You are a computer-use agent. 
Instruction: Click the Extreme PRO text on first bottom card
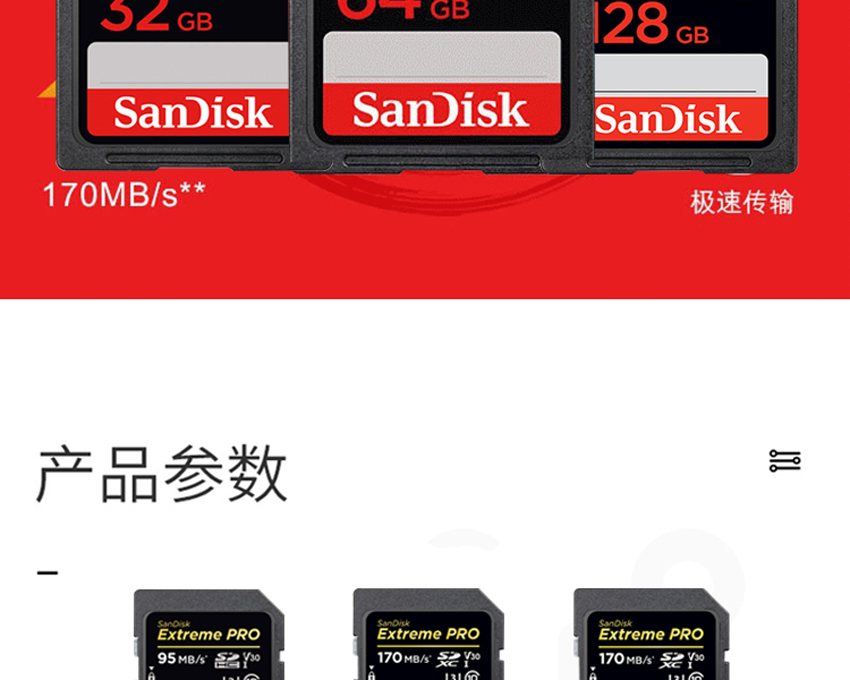209,634
